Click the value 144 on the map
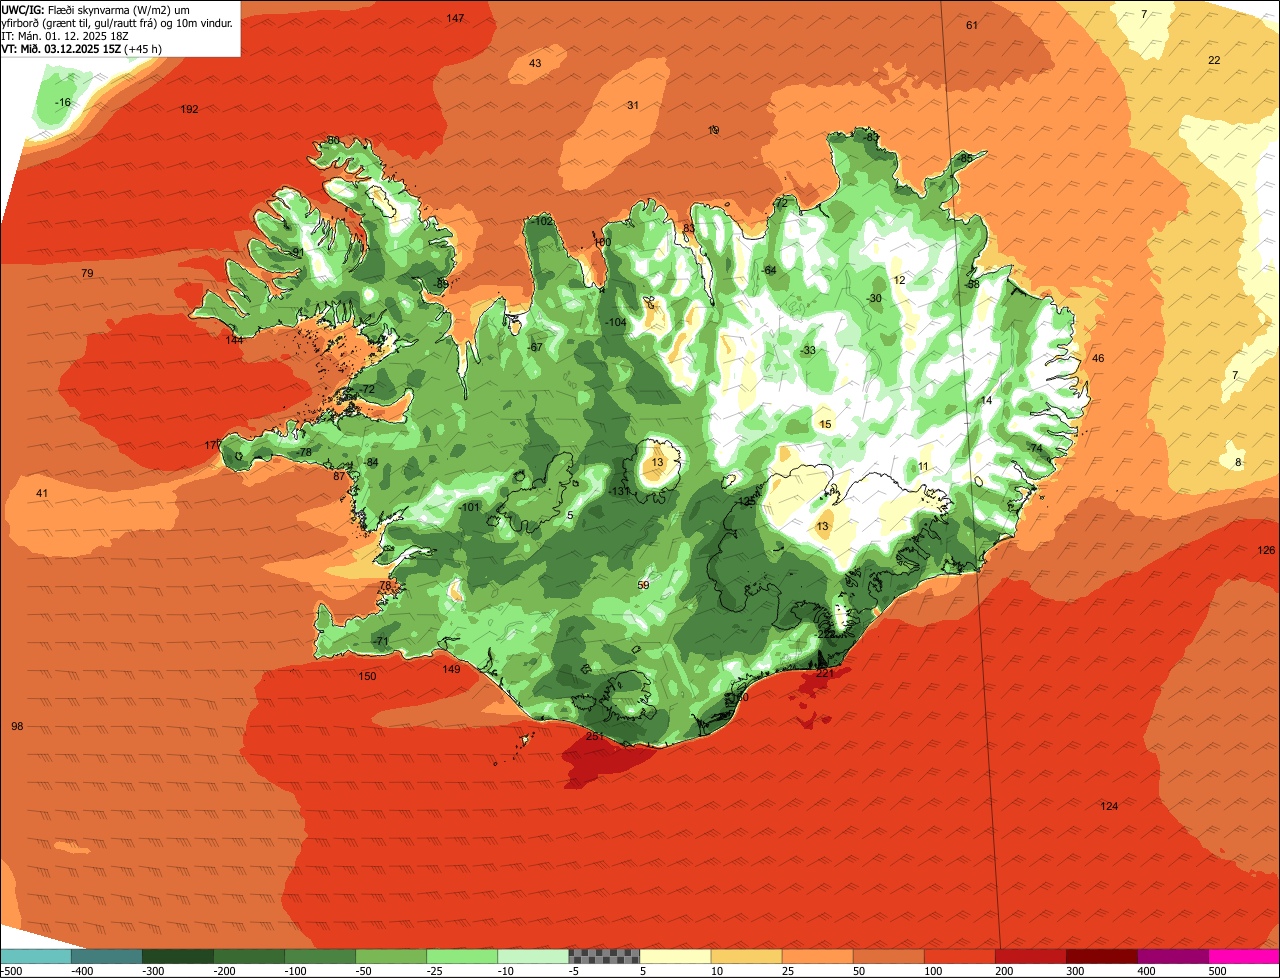The width and height of the screenshot is (1280, 978). point(234,340)
